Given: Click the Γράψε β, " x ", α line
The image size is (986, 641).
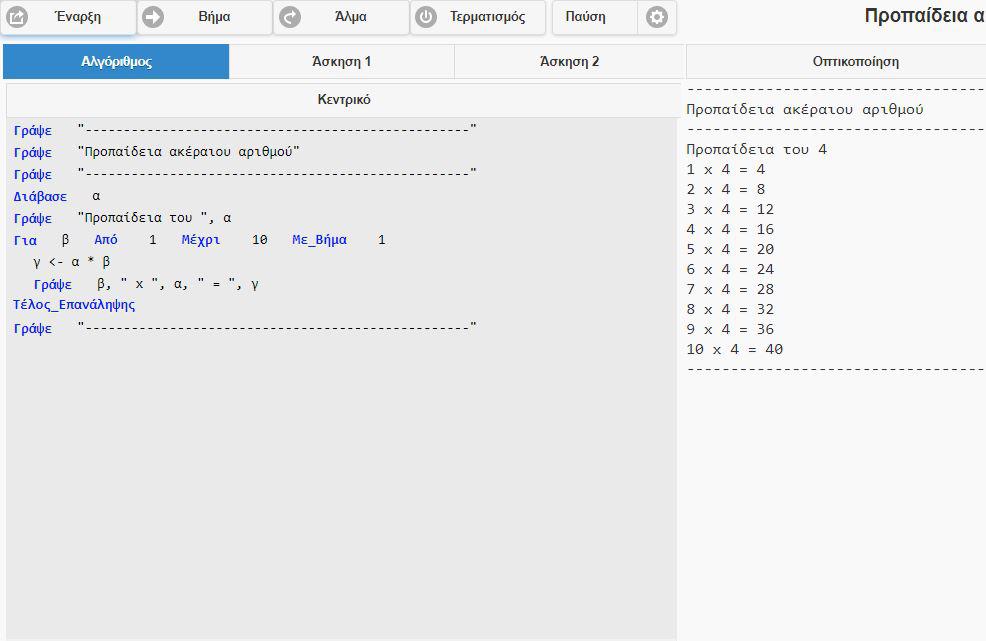Looking at the screenshot, I should click(146, 284).
